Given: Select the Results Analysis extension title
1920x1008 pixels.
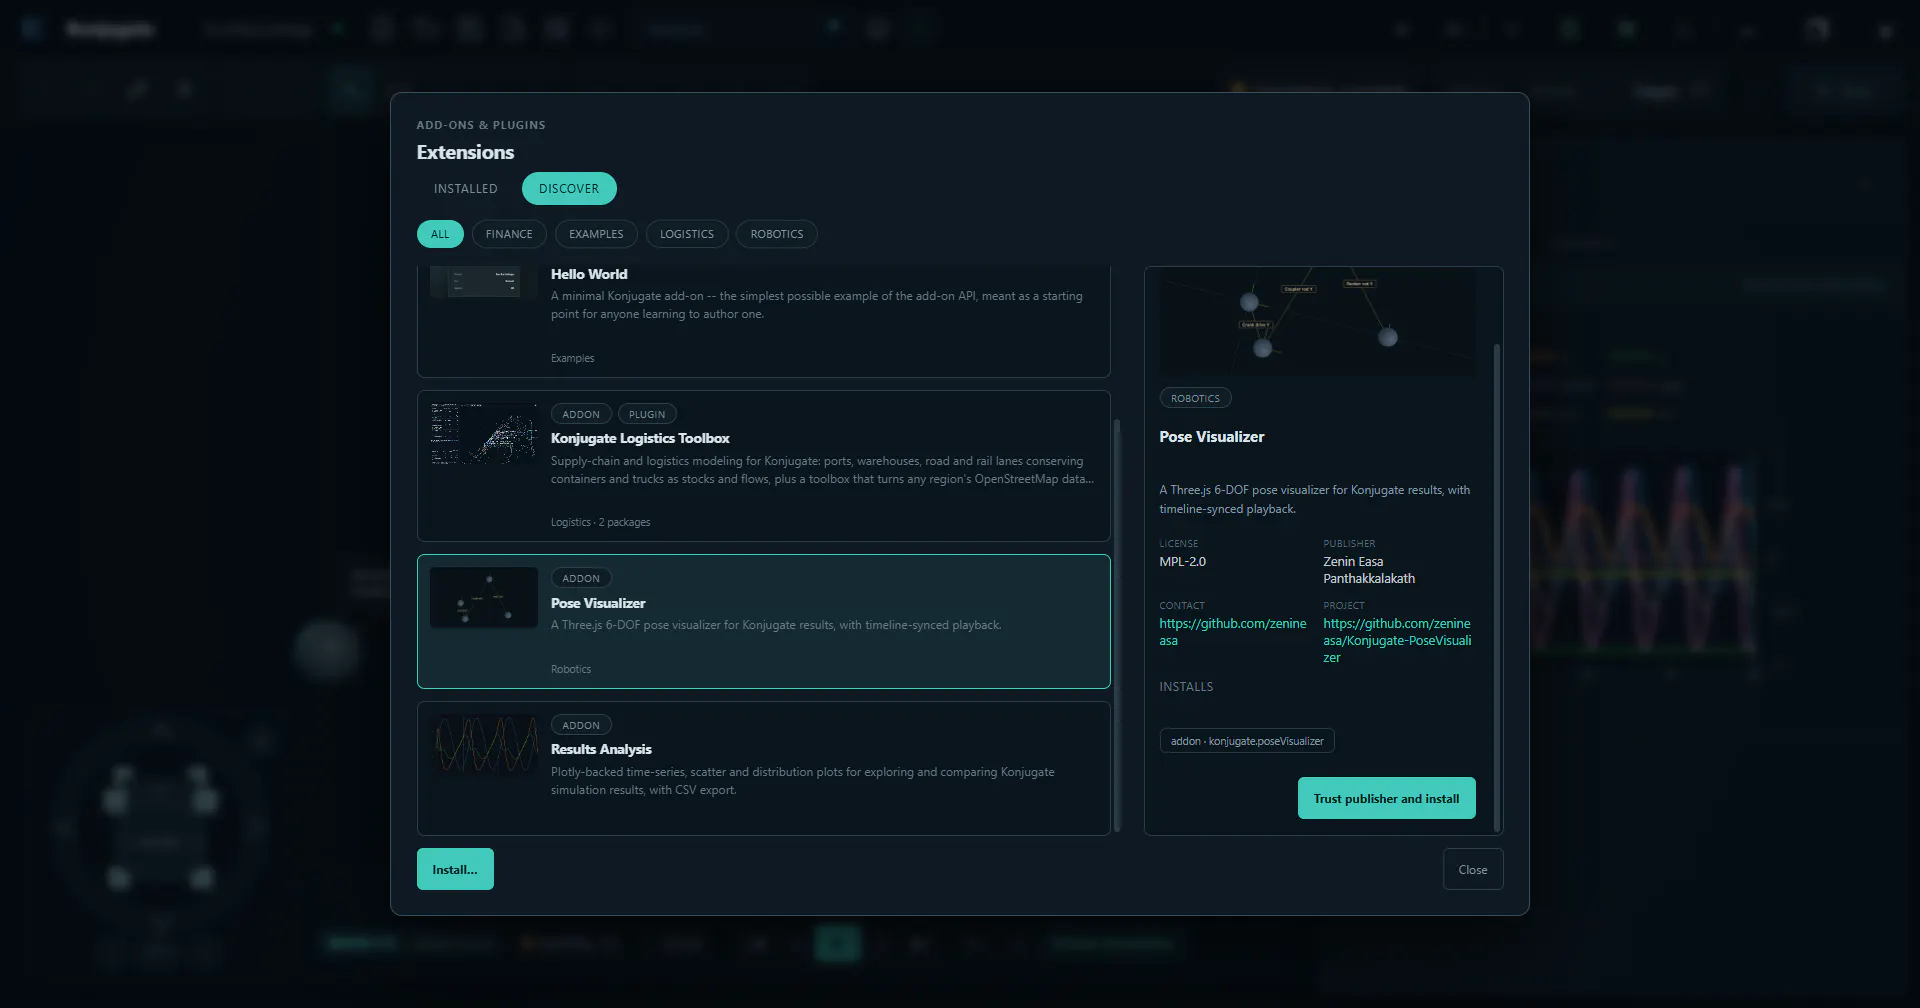Looking at the screenshot, I should coord(601,749).
